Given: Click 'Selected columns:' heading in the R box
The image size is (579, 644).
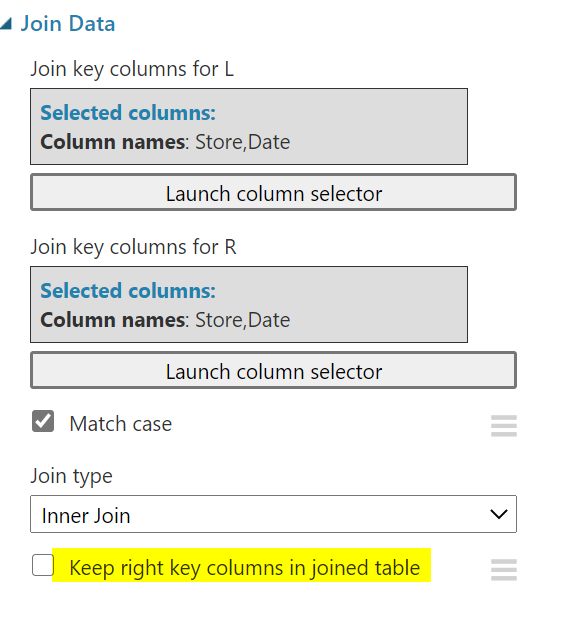Looking at the screenshot, I should 128,291.
